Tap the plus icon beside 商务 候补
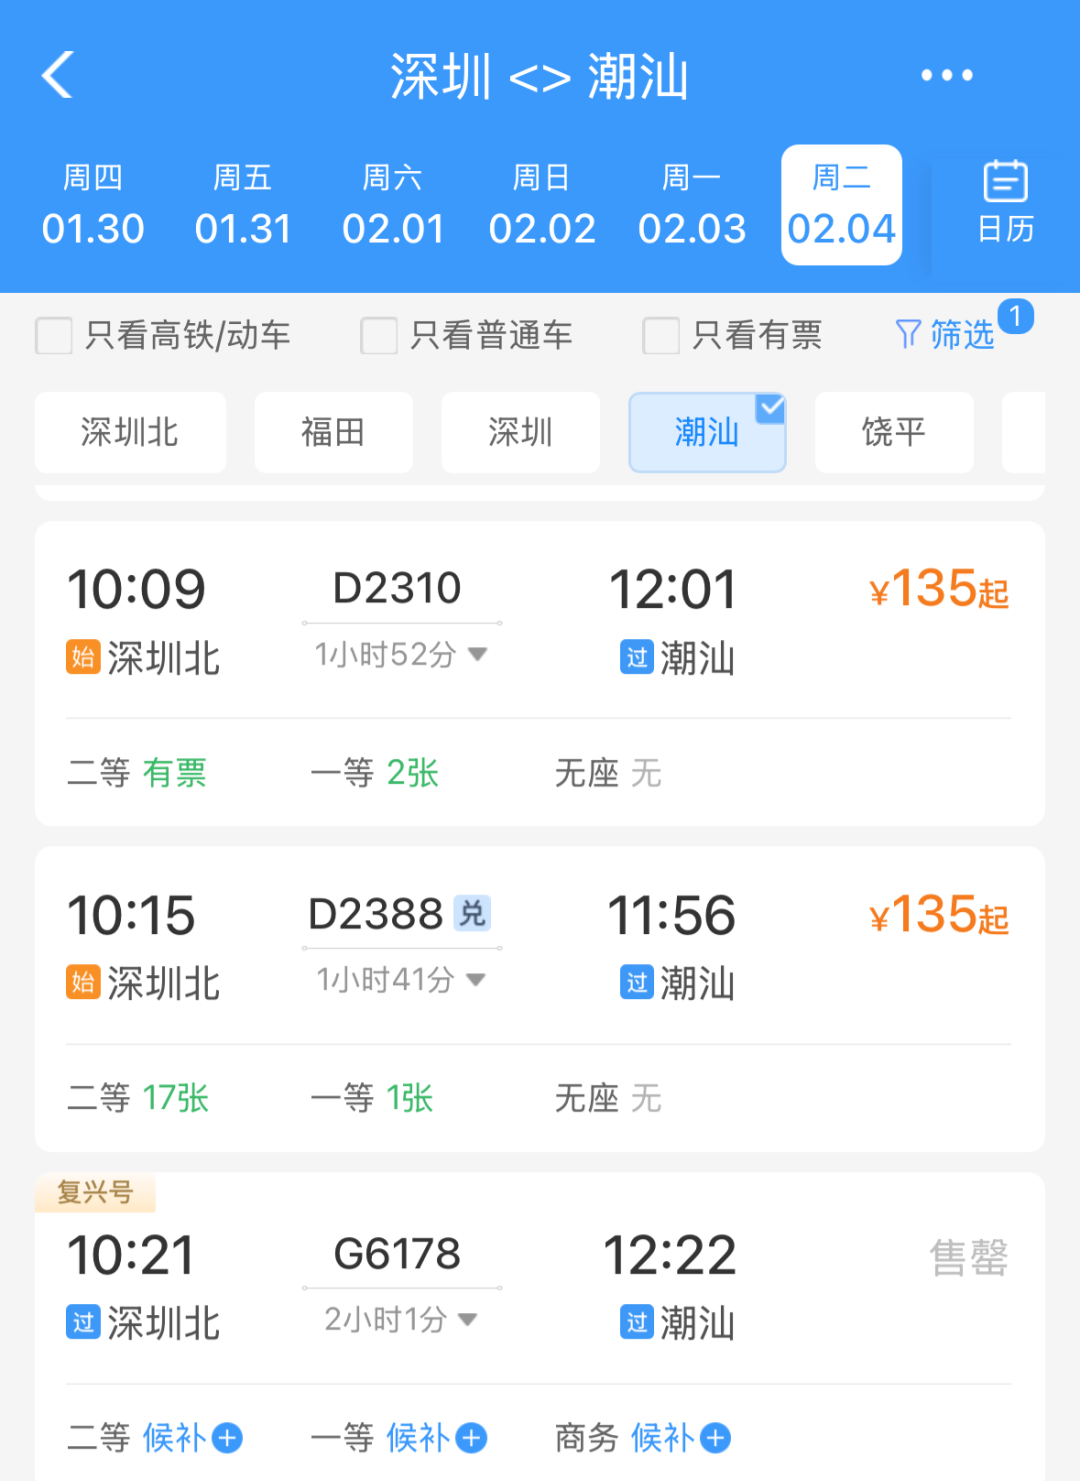This screenshot has height=1481, width=1080. pyautogui.click(x=715, y=1438)
